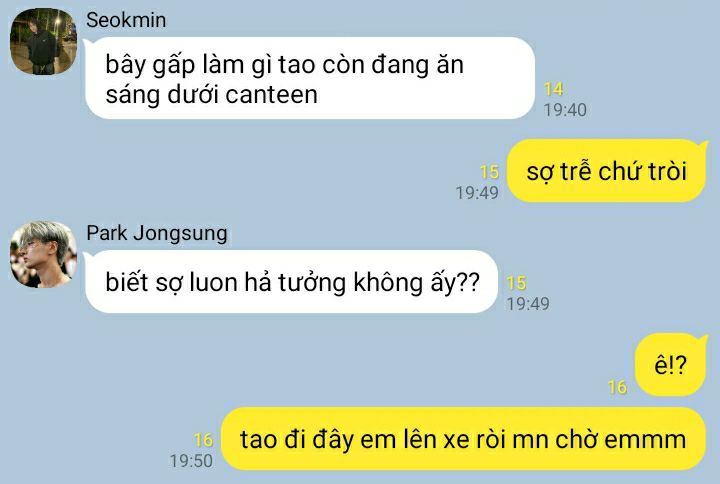Click unread count 16 beside the "ê!?" bubble
Screen dimensions: 720x484
coord(617,388)
